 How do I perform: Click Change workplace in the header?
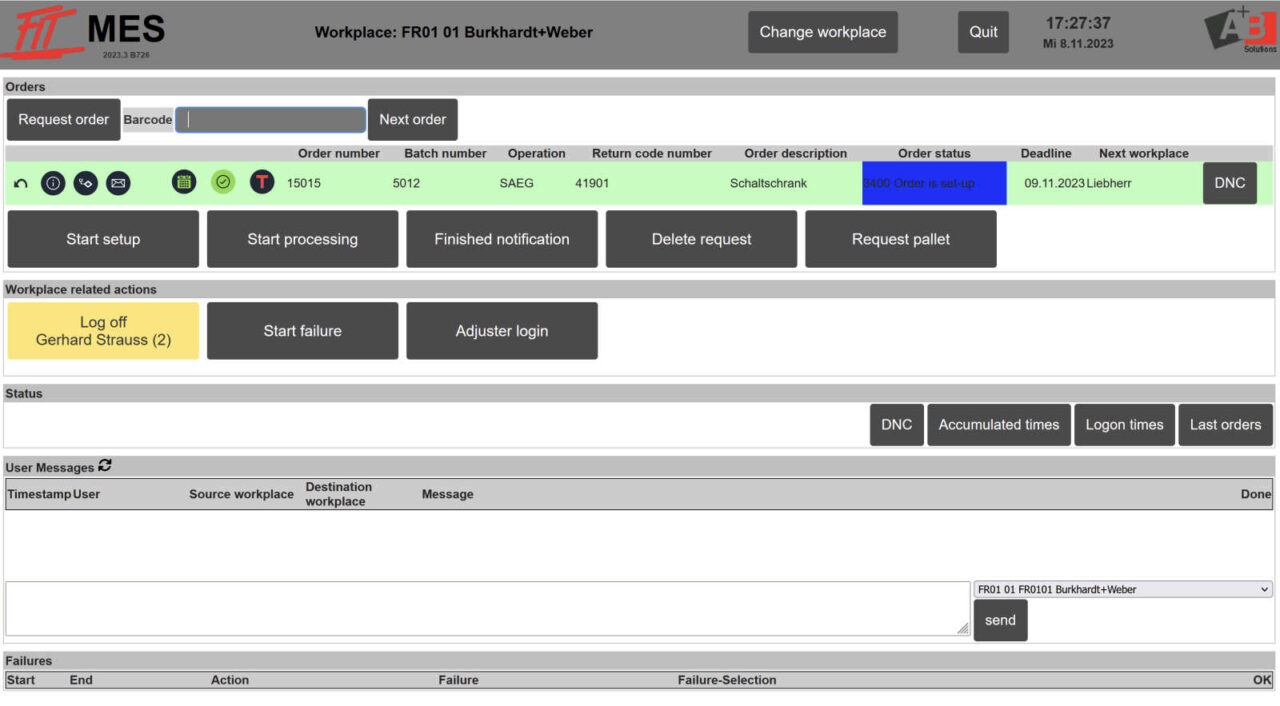(822, 32)
